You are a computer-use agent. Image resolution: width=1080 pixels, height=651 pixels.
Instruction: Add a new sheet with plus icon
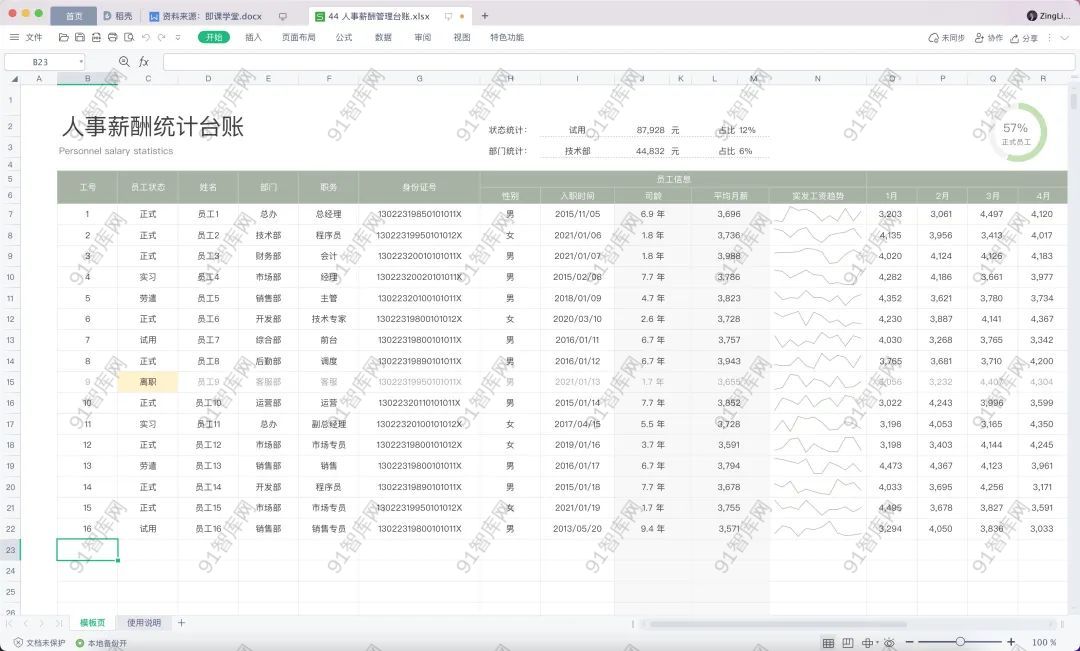pyautogui.click(x=181, y=623)
